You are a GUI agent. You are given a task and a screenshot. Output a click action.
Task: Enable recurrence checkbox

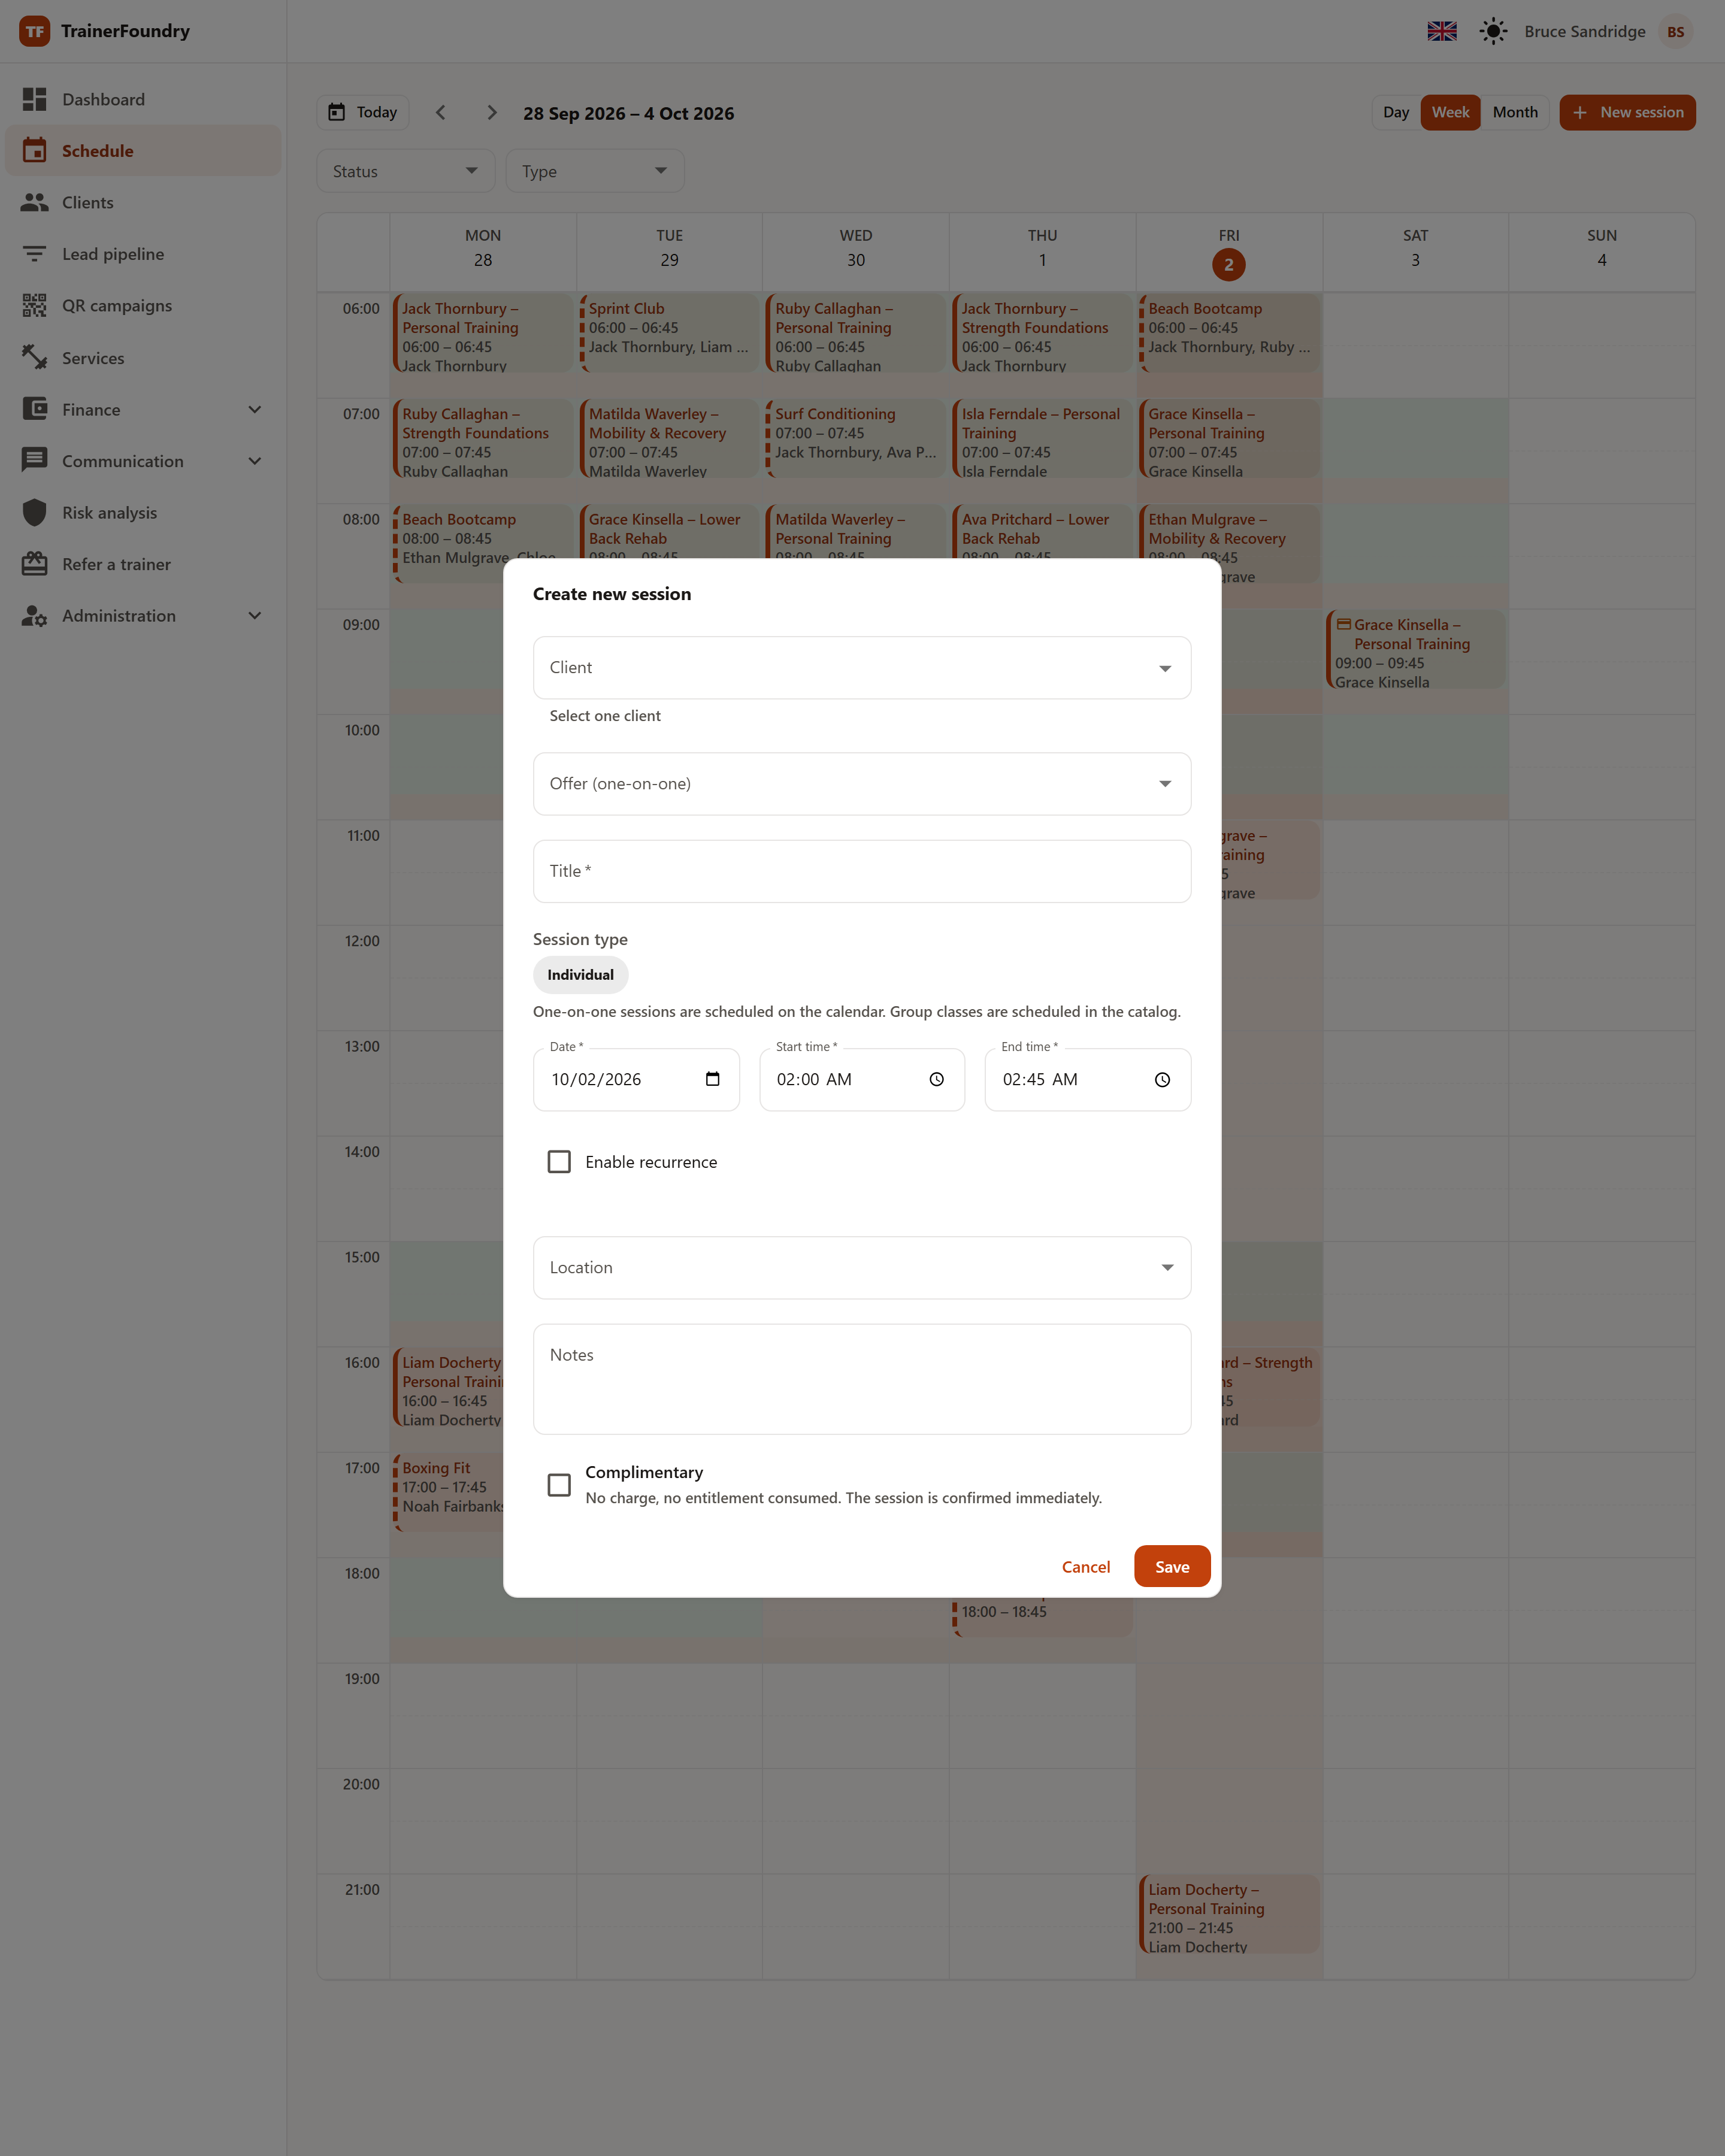pyautogui.click(x=559, y=1161)
